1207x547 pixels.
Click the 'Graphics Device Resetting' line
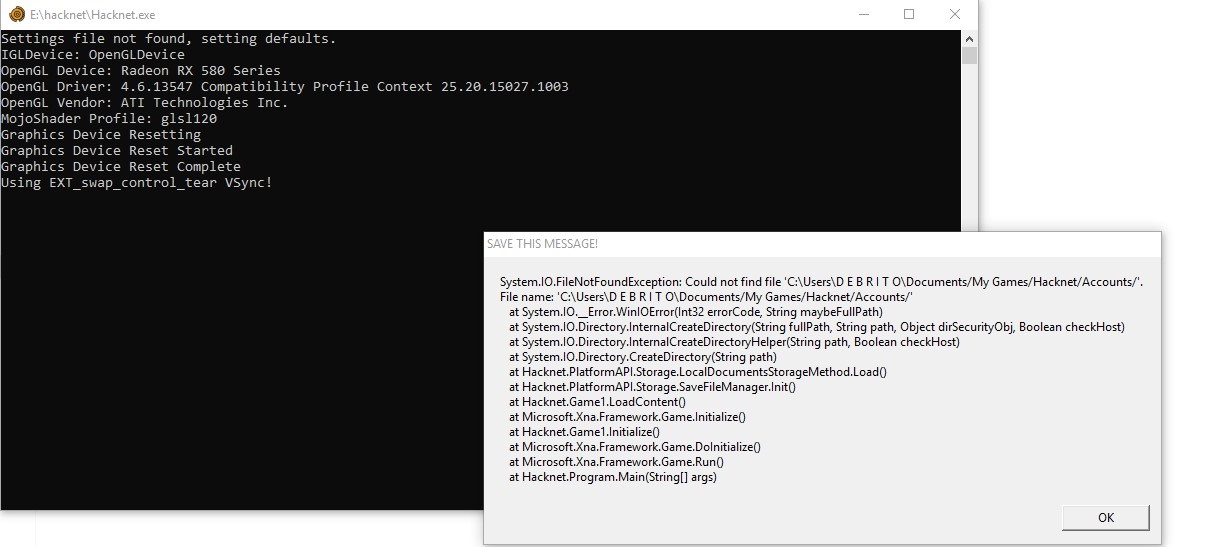(101, 135)
